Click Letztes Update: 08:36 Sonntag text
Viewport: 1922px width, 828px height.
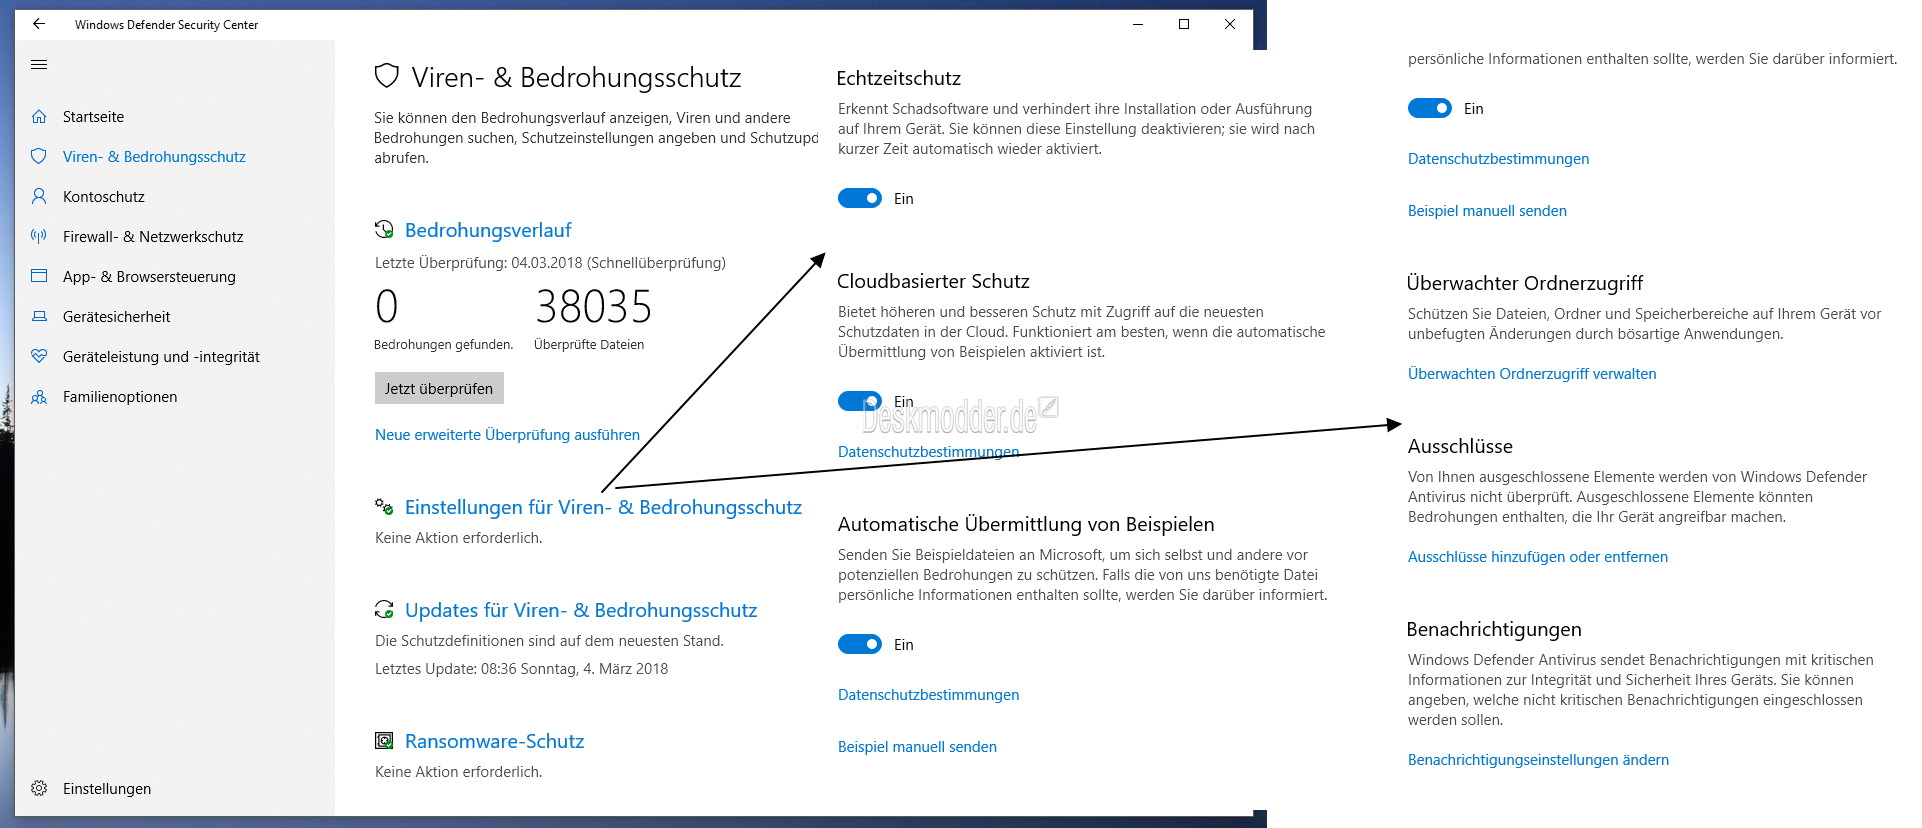click(521, 669)
